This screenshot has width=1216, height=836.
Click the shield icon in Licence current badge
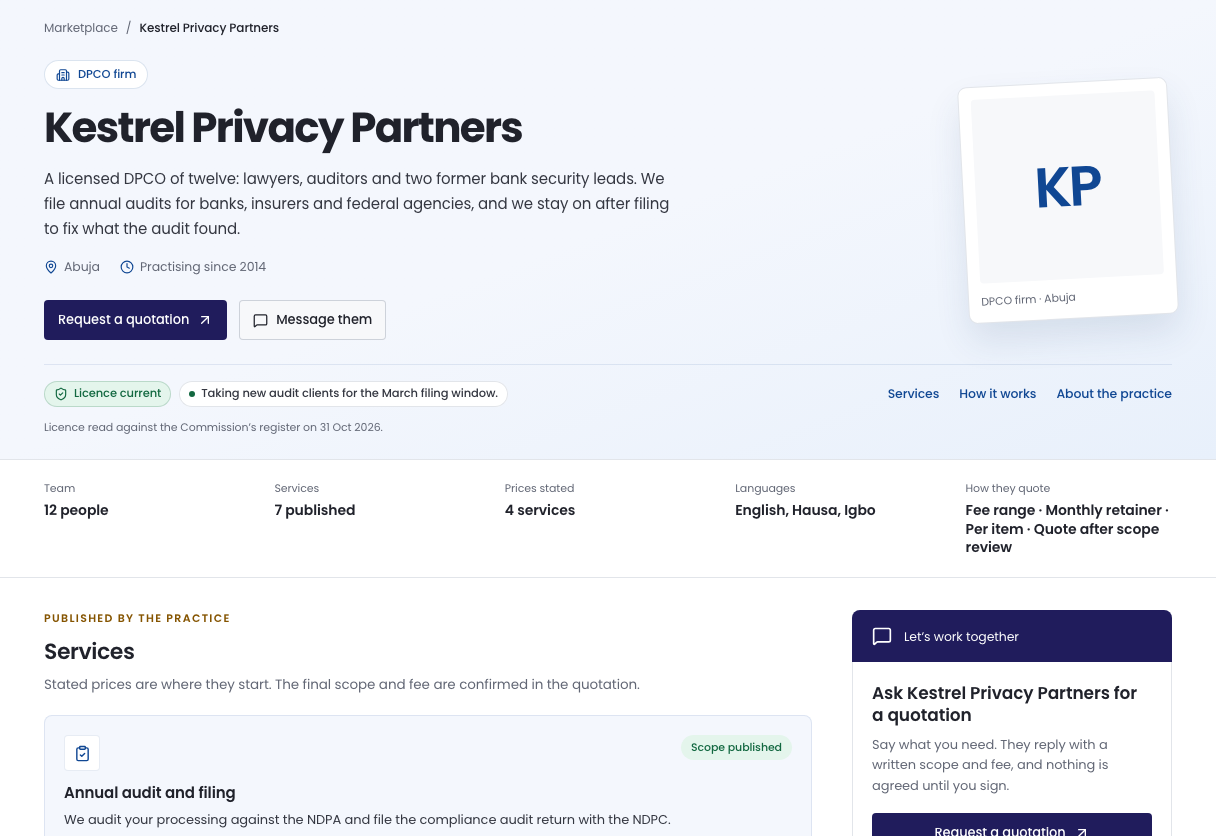point(61,394)
